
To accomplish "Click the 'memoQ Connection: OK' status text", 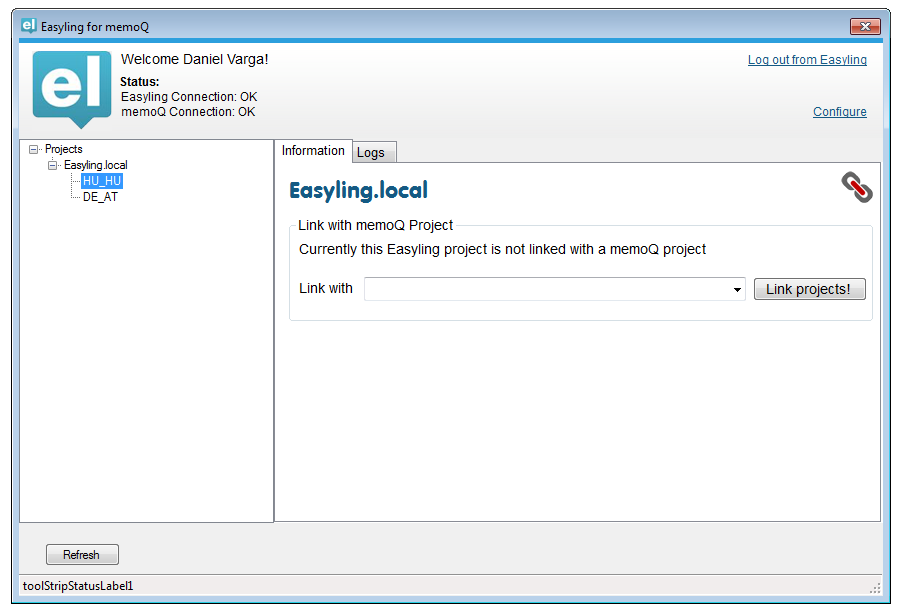I will 188,111.
